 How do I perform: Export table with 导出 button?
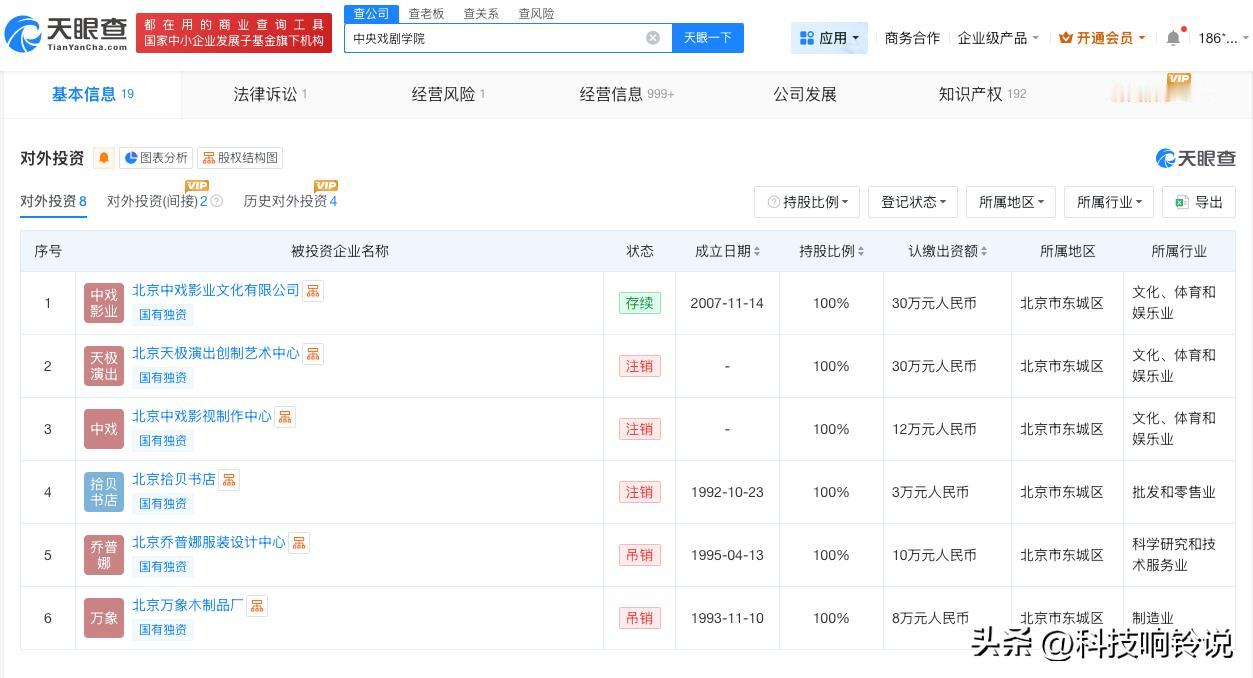(1199, 202)
